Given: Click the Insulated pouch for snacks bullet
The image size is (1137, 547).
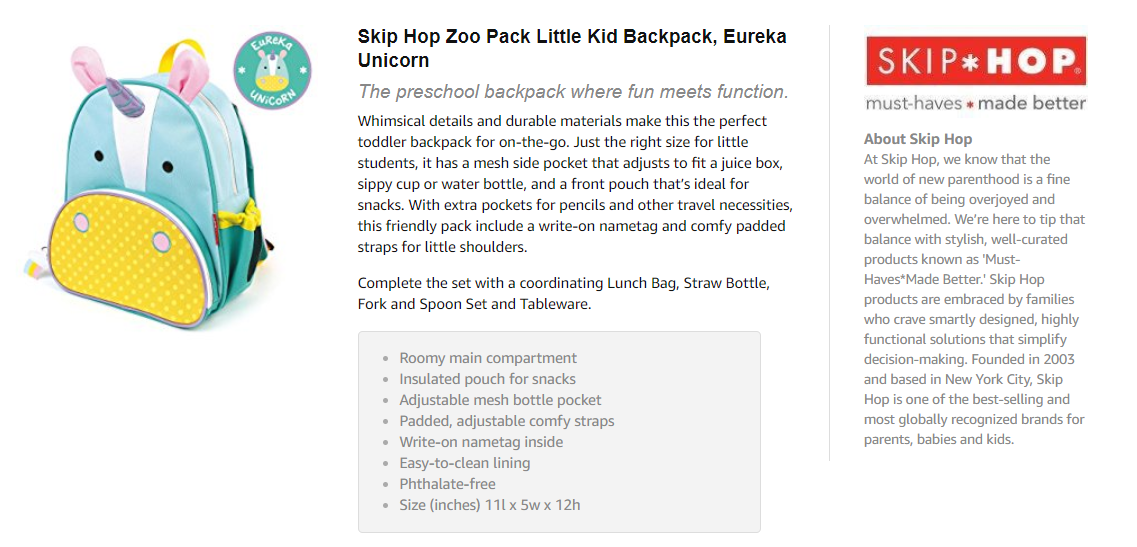Looking at the screenshot, I should point(487,379).
